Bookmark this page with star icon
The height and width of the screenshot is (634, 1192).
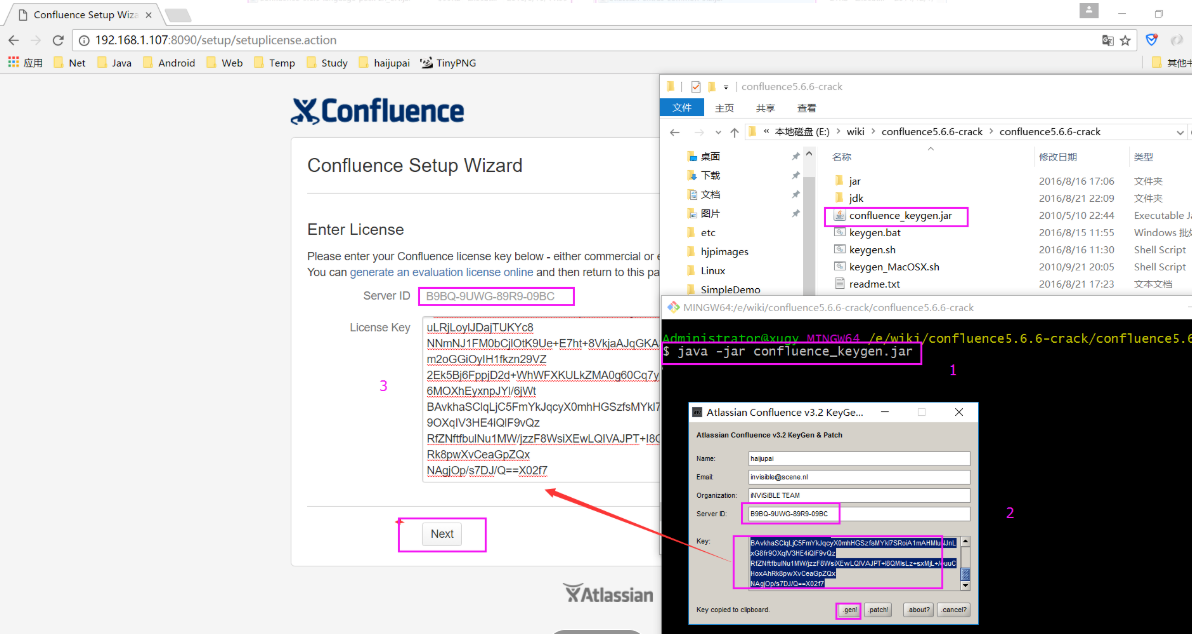(x=1126, y=40)
